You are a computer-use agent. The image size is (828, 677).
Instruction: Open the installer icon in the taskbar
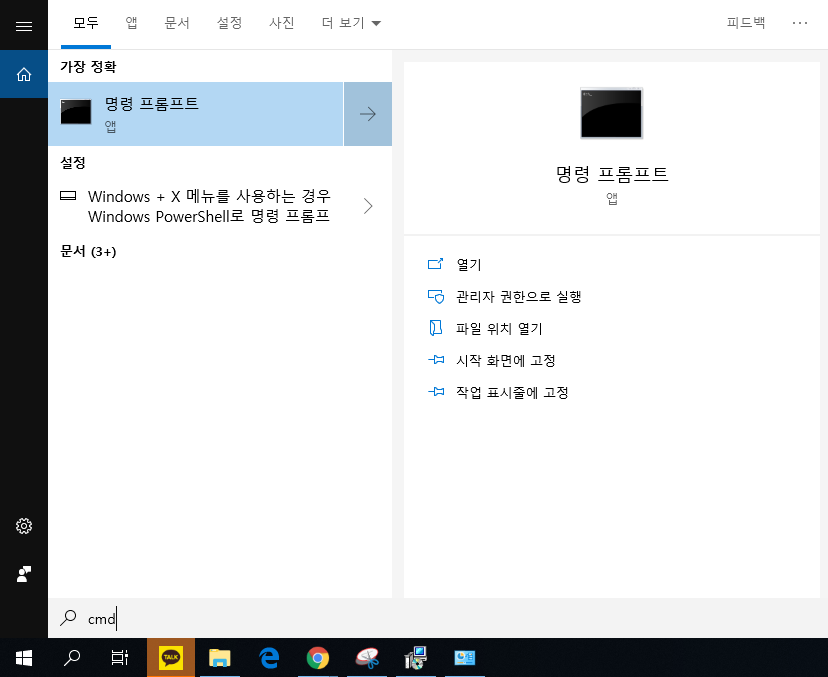(x=416, y=658)
